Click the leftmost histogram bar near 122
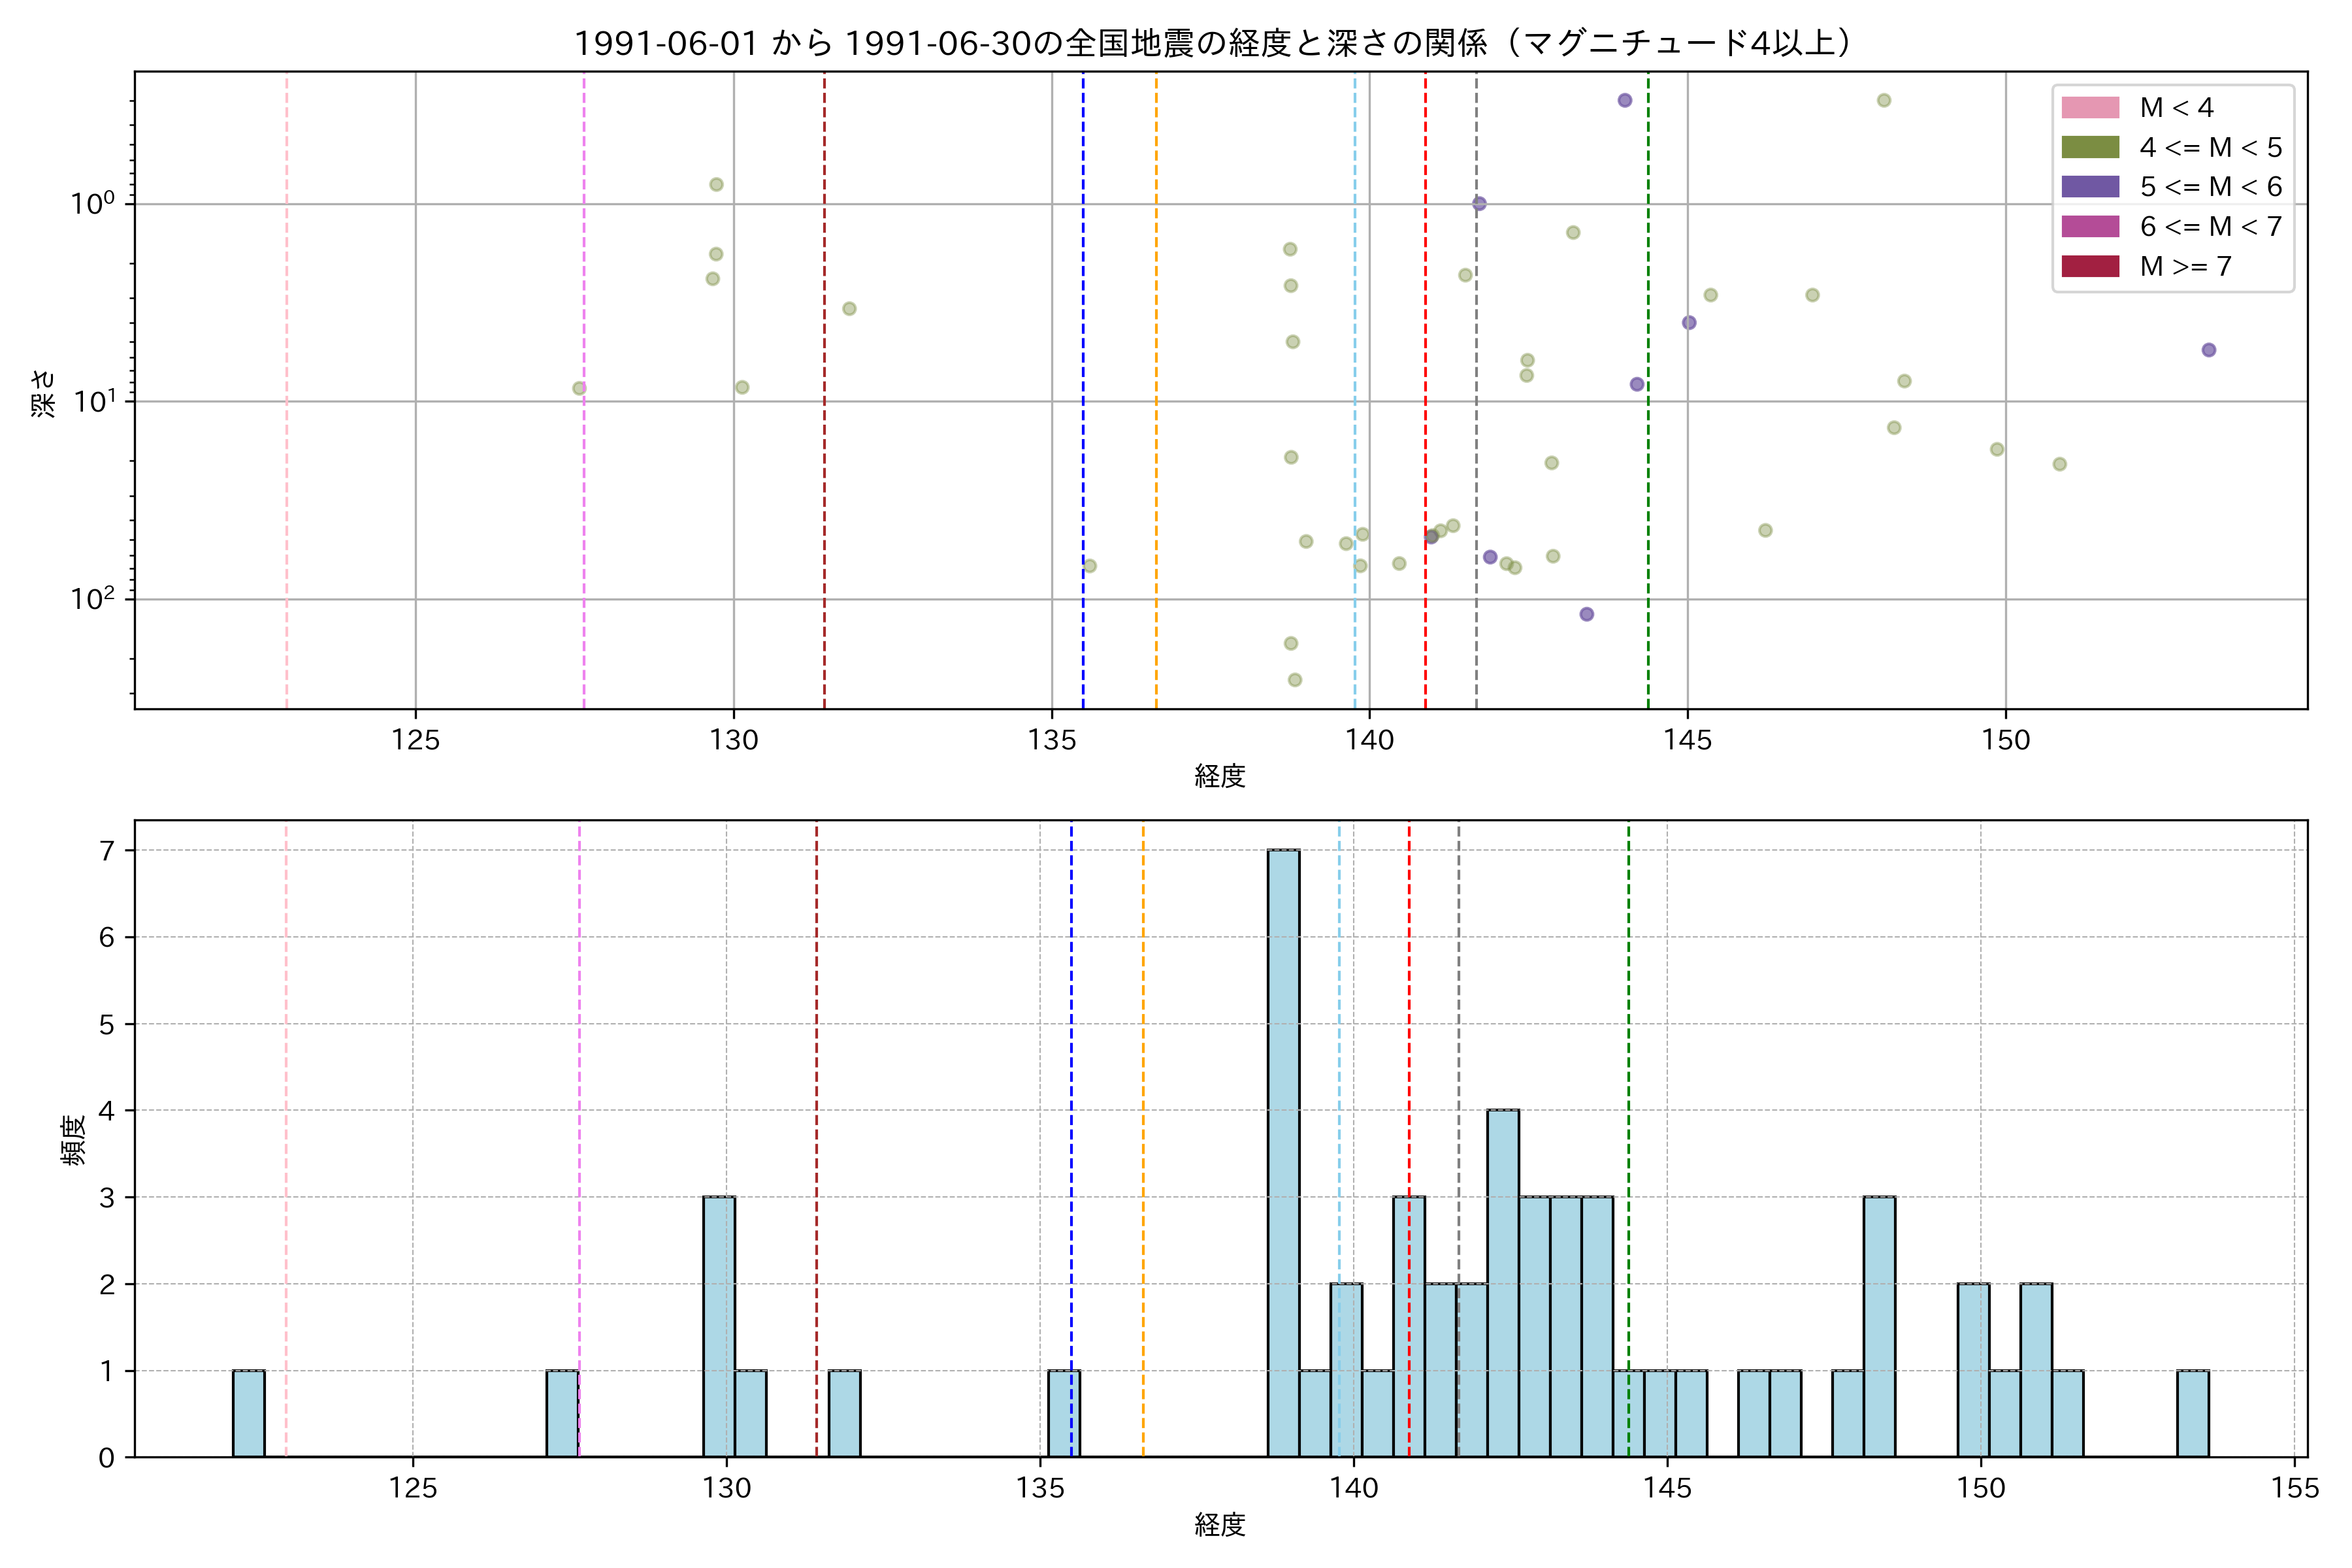The width and height of the screenshot is (2352, 1568). pyautogui.click(x=249, y=1412)
